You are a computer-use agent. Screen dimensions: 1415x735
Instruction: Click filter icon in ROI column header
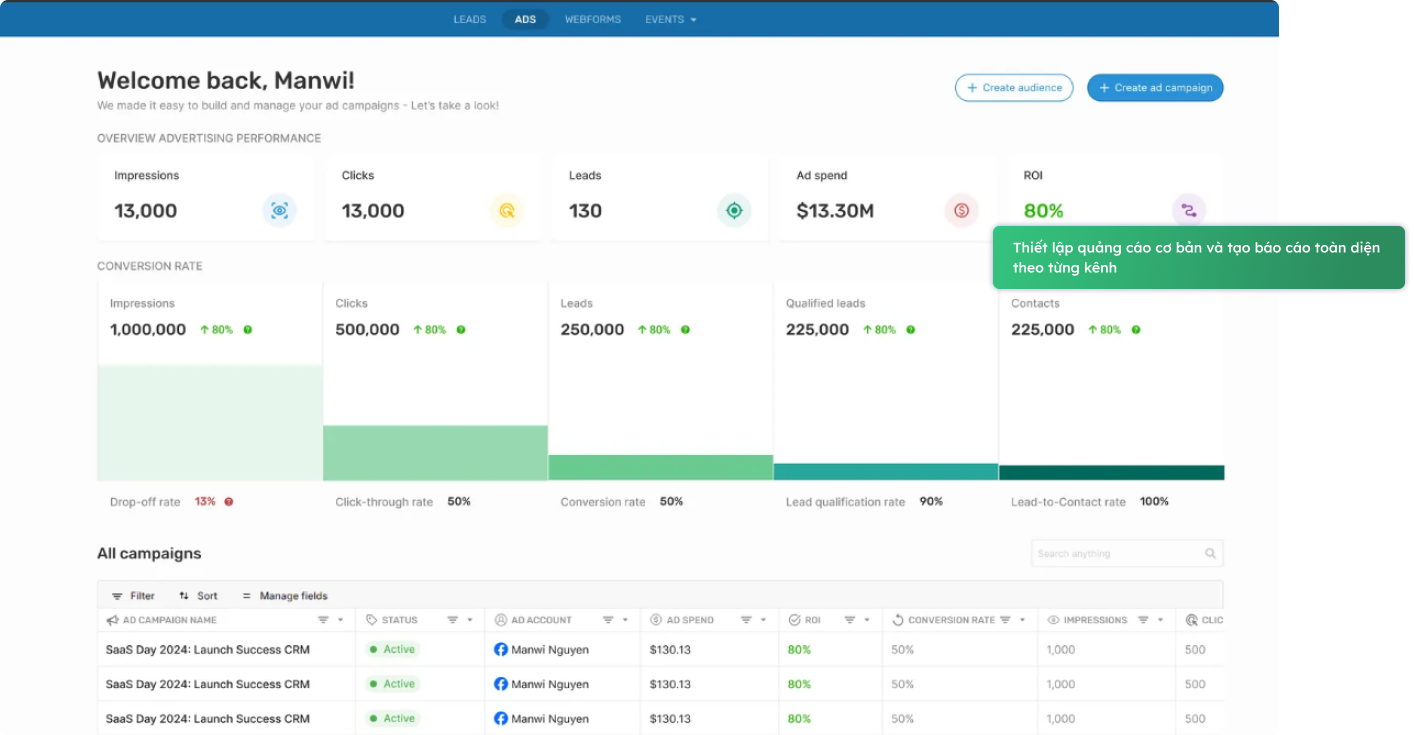coord(849,620)
